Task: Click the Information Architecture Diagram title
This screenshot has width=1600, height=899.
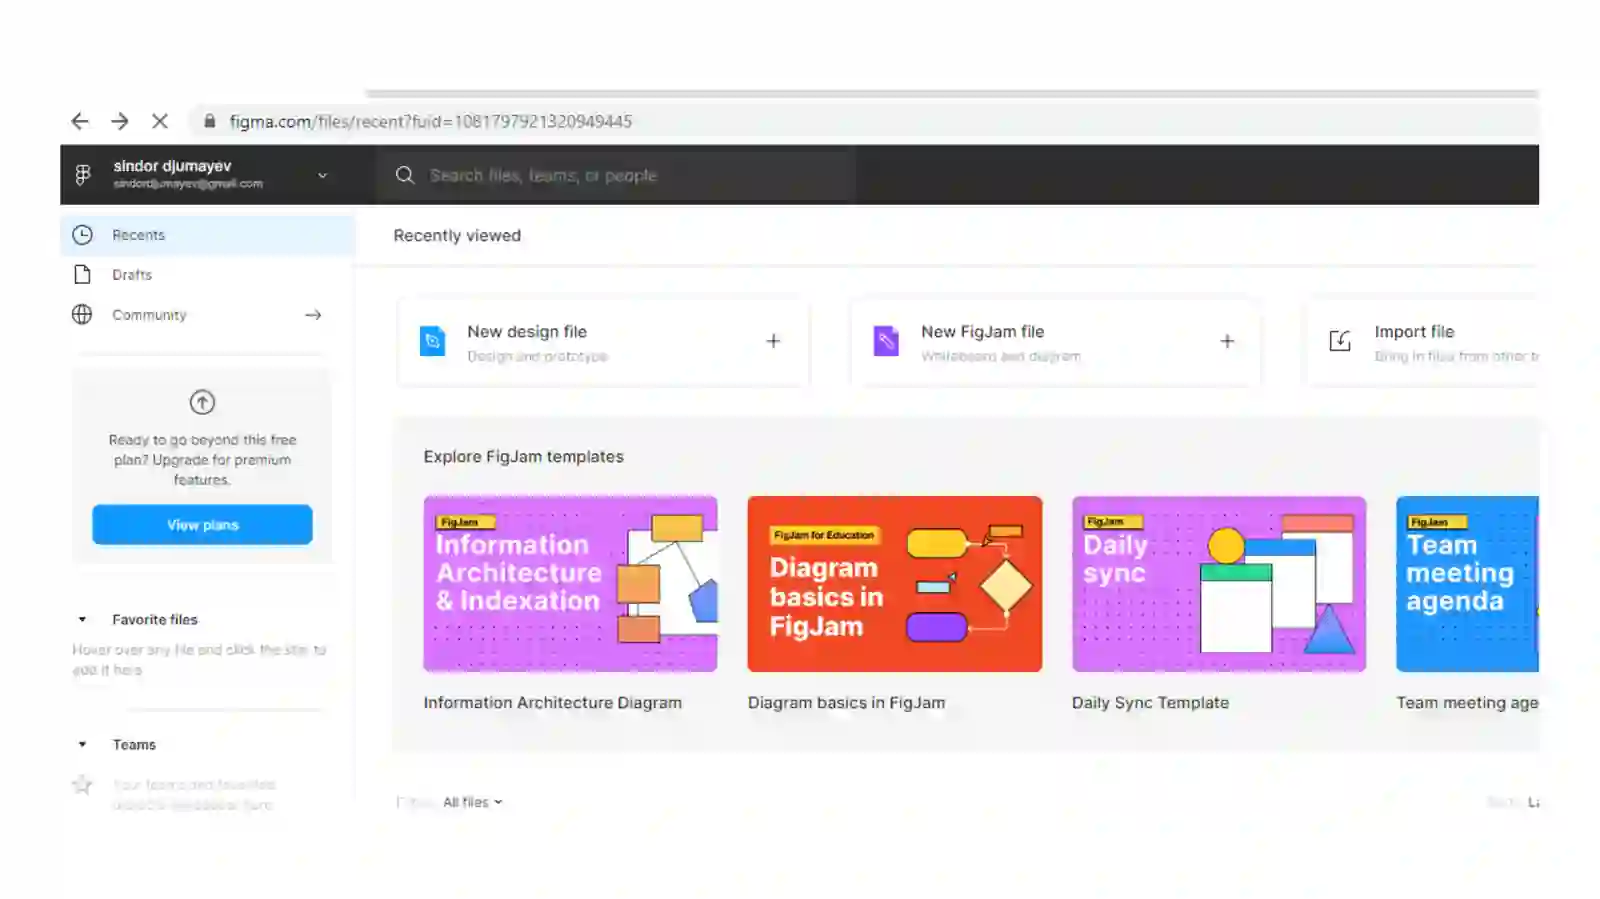Action: 552,702
